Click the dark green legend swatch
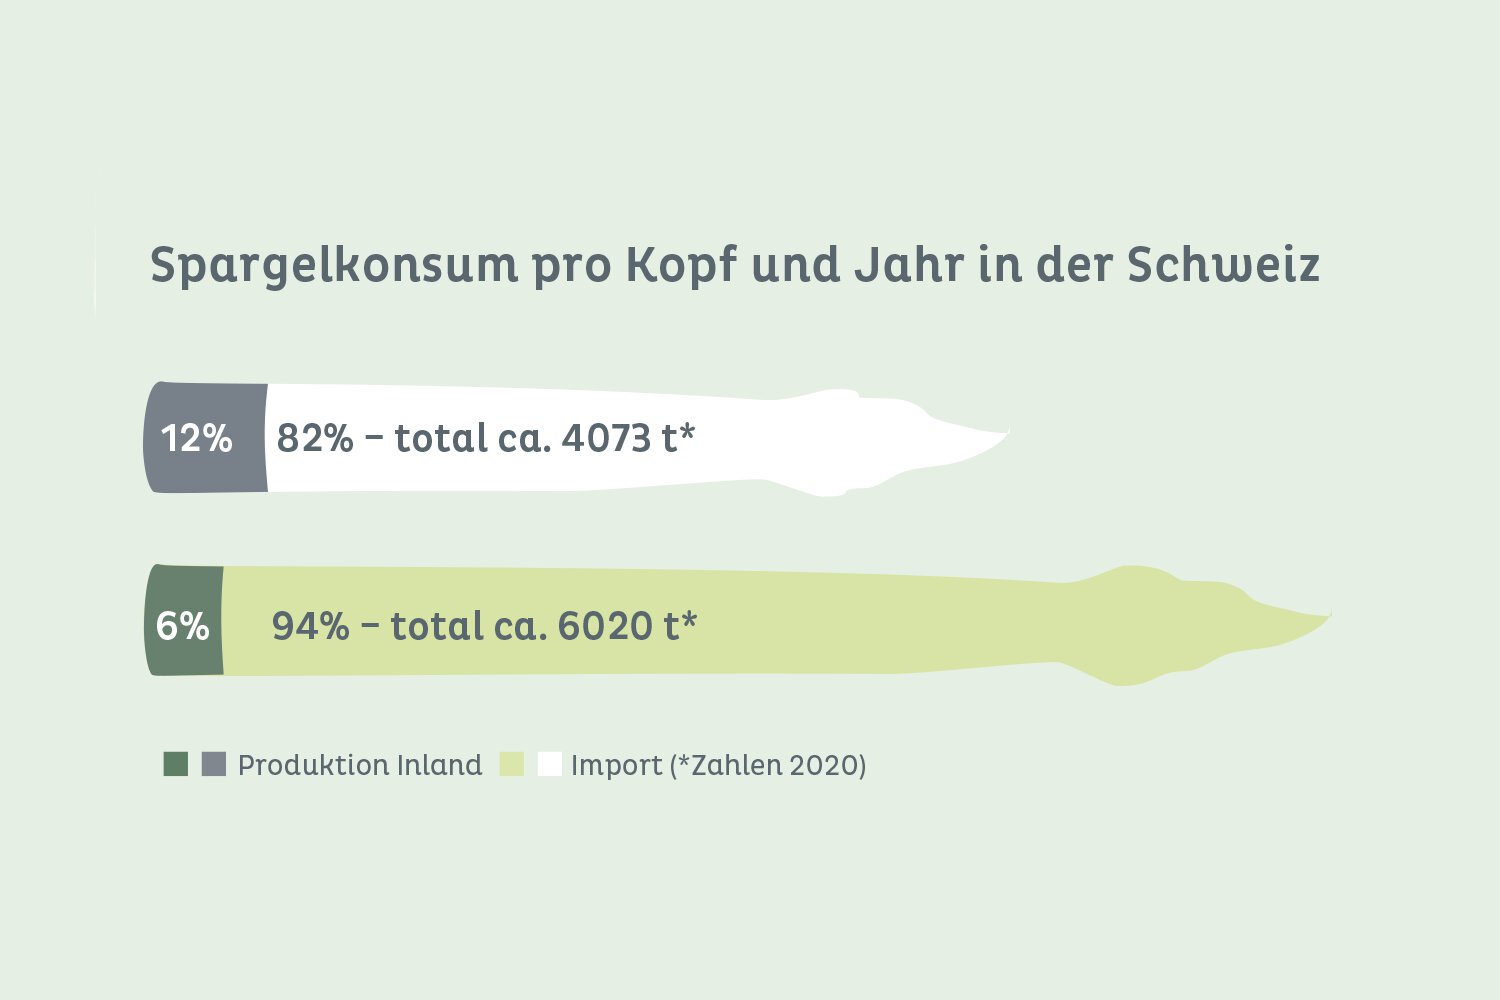The height and width of the screenshot is (1000, 1500). point(176,764)
